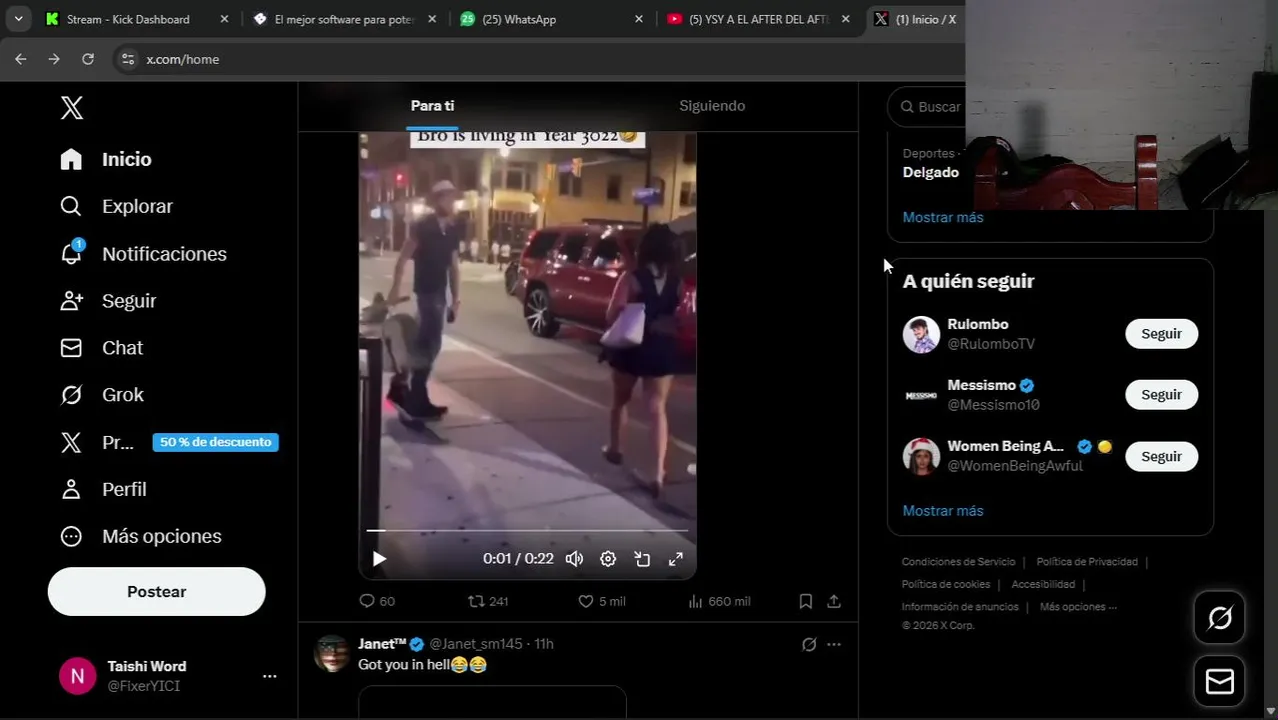Viewport: 1278px width, 720px height.
Task: Share the video post
Action: pyautogui.click(x=834, y=601)
